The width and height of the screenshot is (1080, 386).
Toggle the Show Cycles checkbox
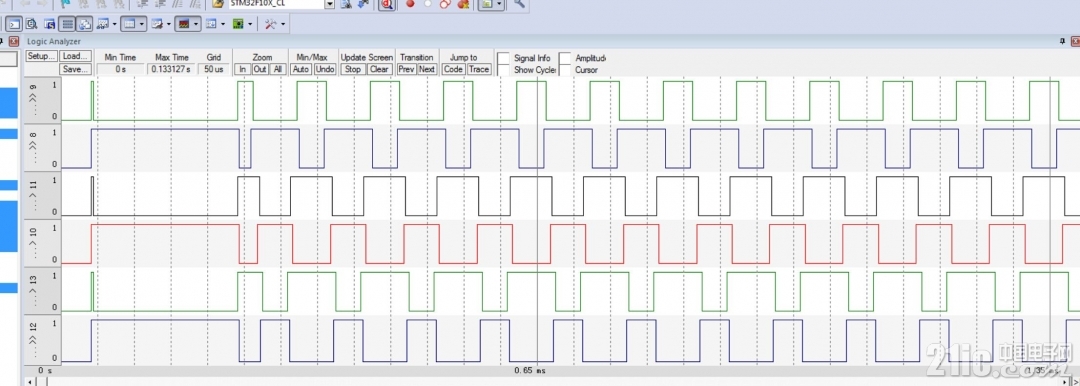coord(503,70)
